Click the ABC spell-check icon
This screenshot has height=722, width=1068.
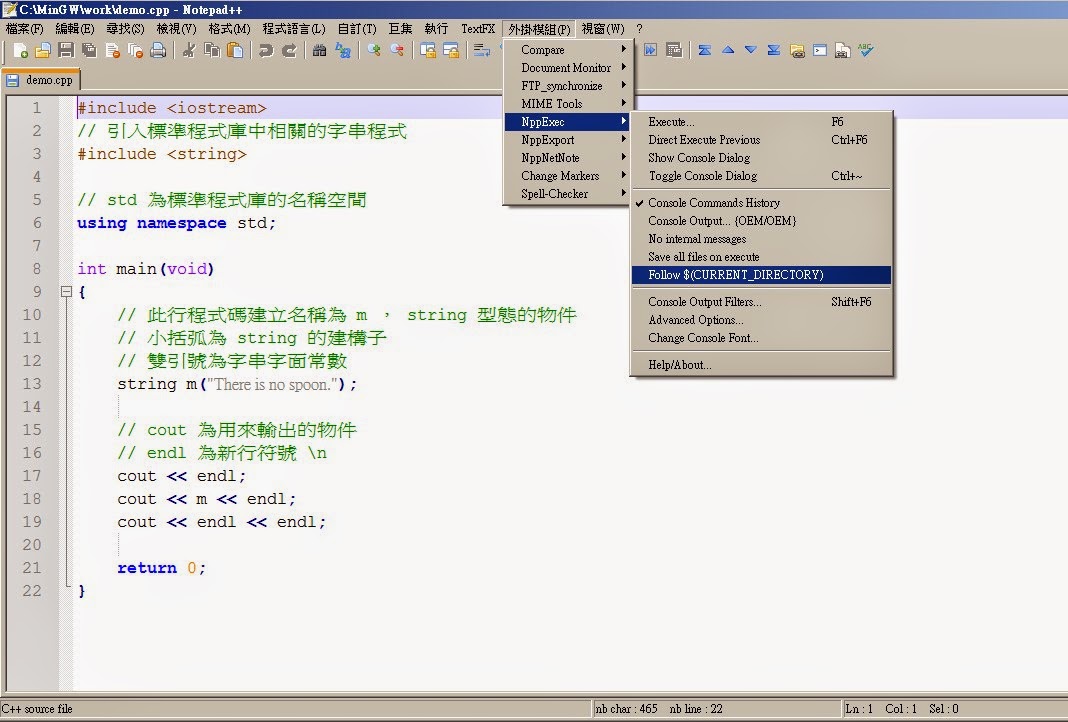(x=866, y=50)
